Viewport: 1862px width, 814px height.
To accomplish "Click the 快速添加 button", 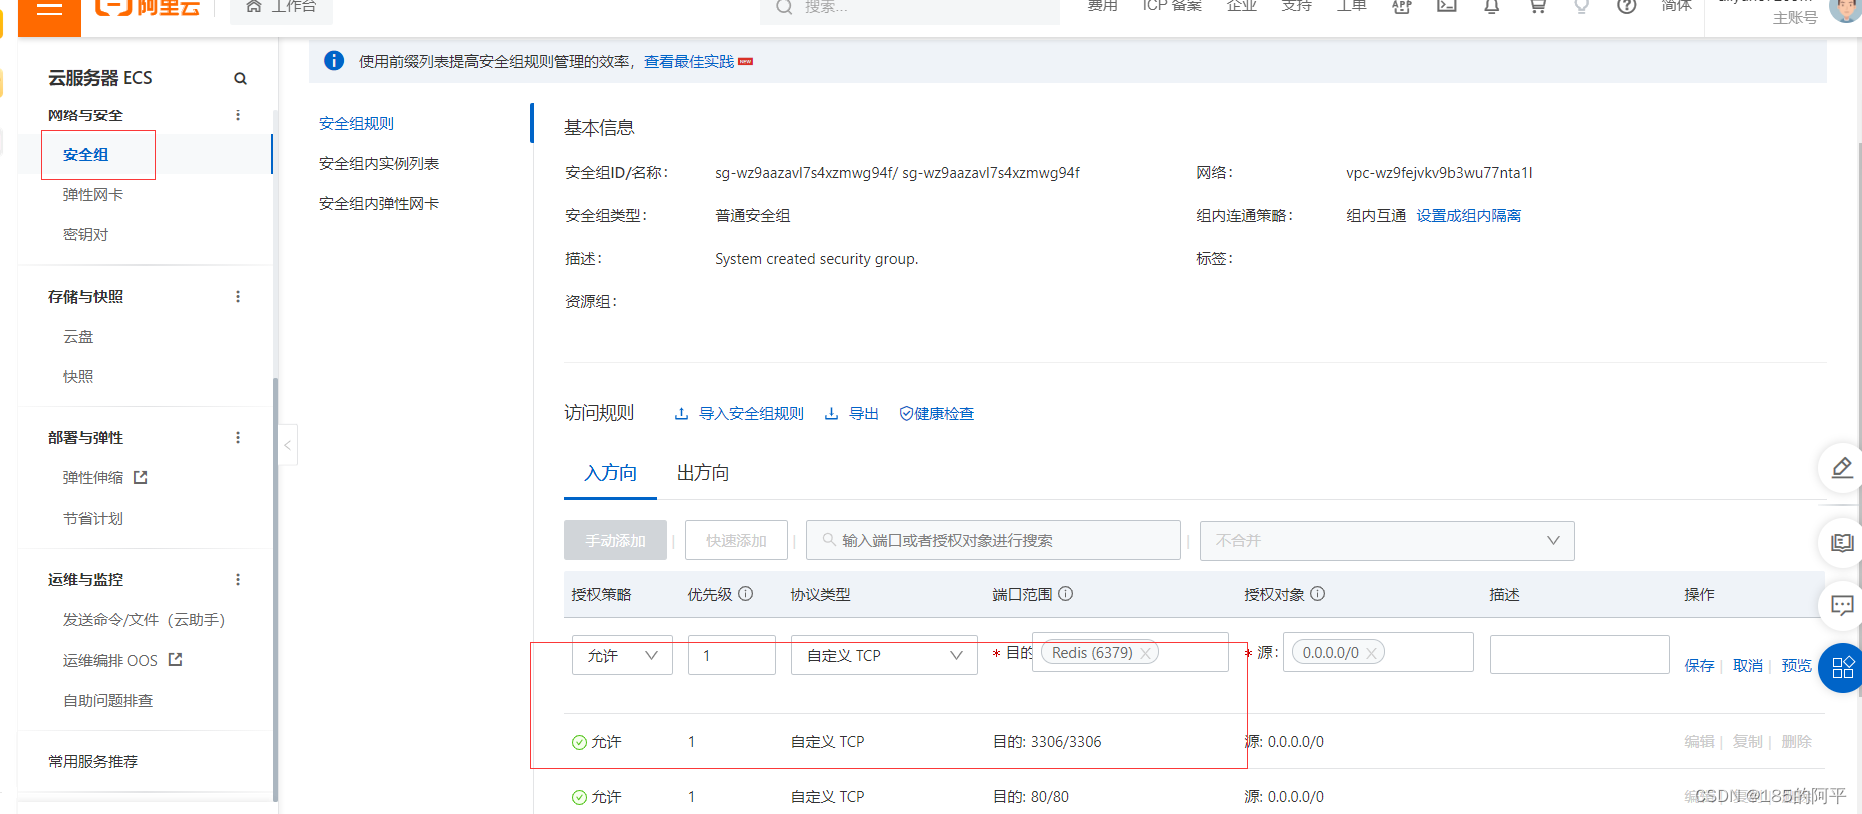I will (736, 540).
